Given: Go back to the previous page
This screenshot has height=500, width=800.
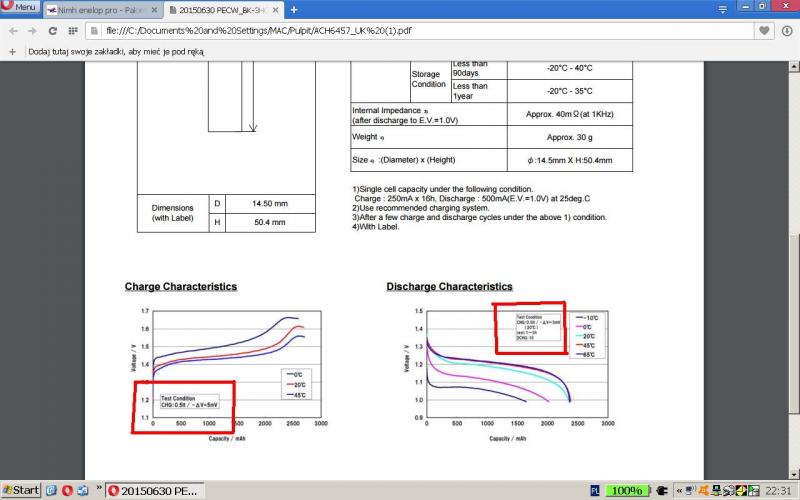Looking at the screenshot, I should point(14,31).
